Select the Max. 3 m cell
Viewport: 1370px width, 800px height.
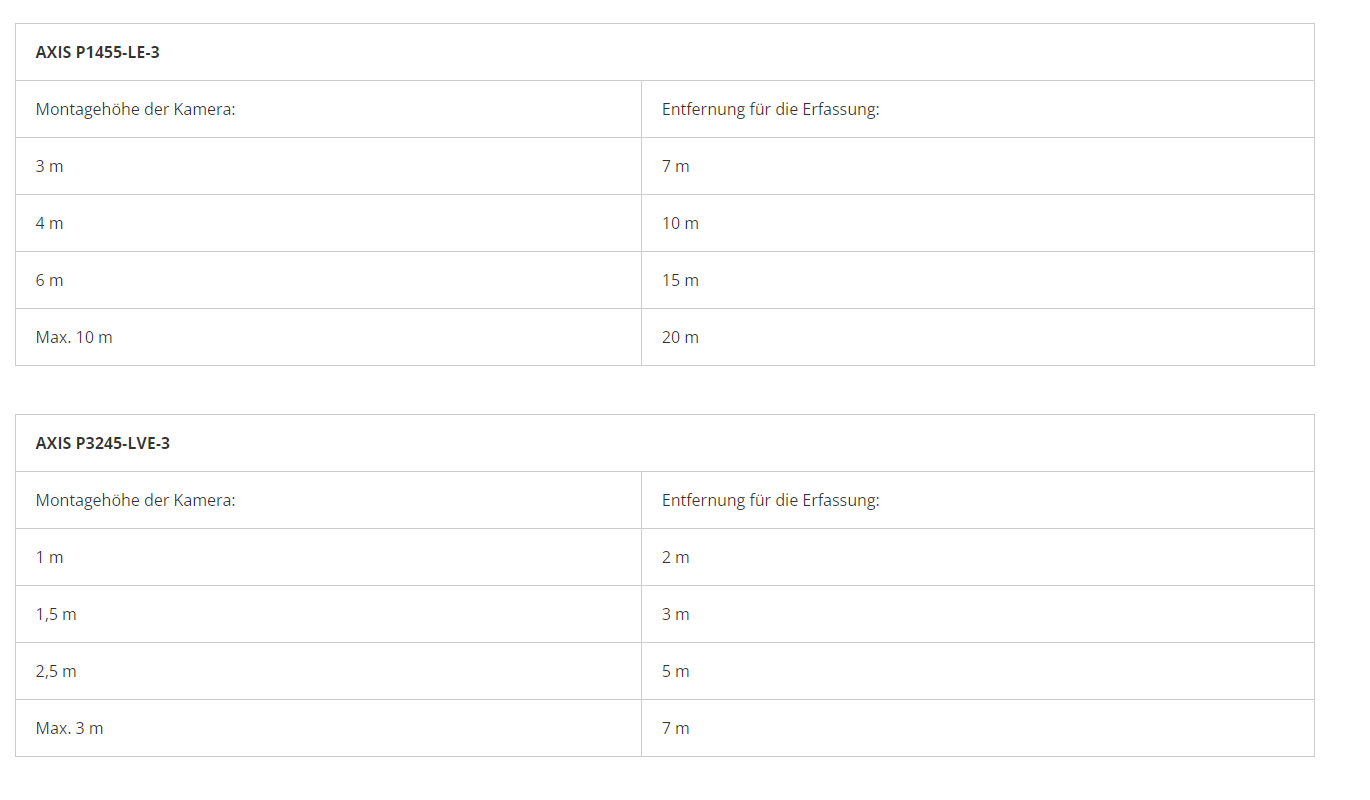coord(69,728)
